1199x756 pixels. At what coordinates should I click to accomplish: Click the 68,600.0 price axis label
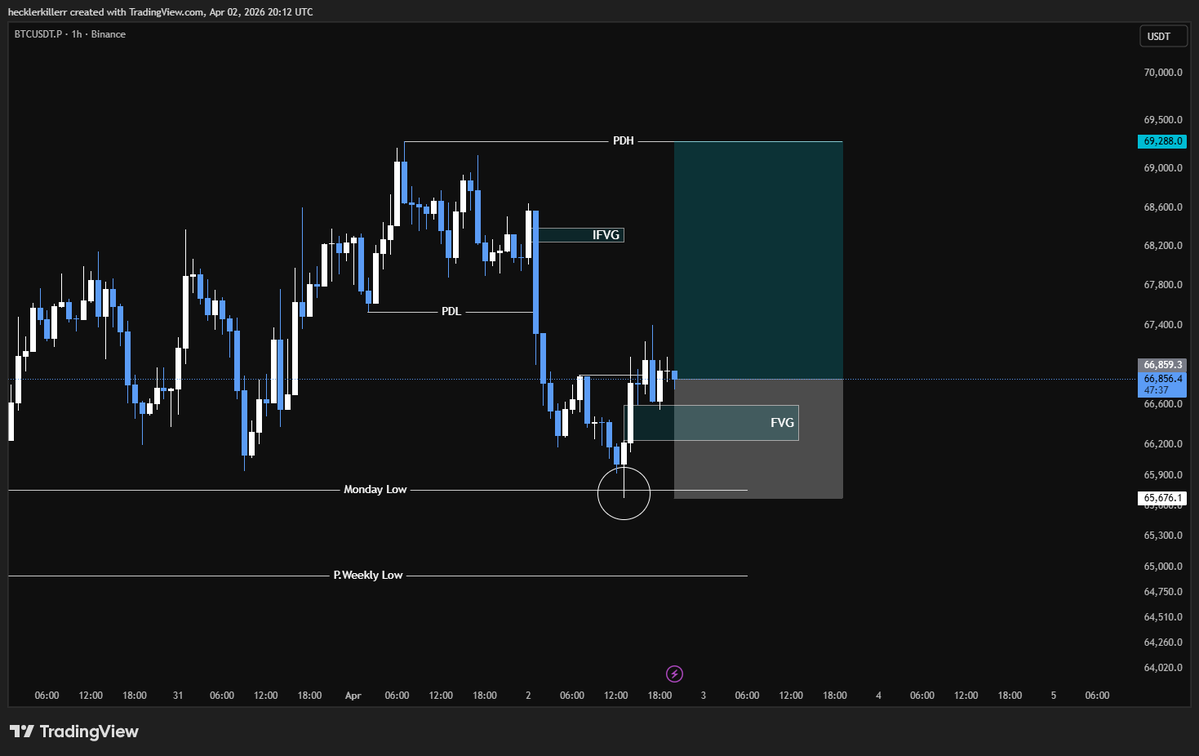[x=1162, y=207]
